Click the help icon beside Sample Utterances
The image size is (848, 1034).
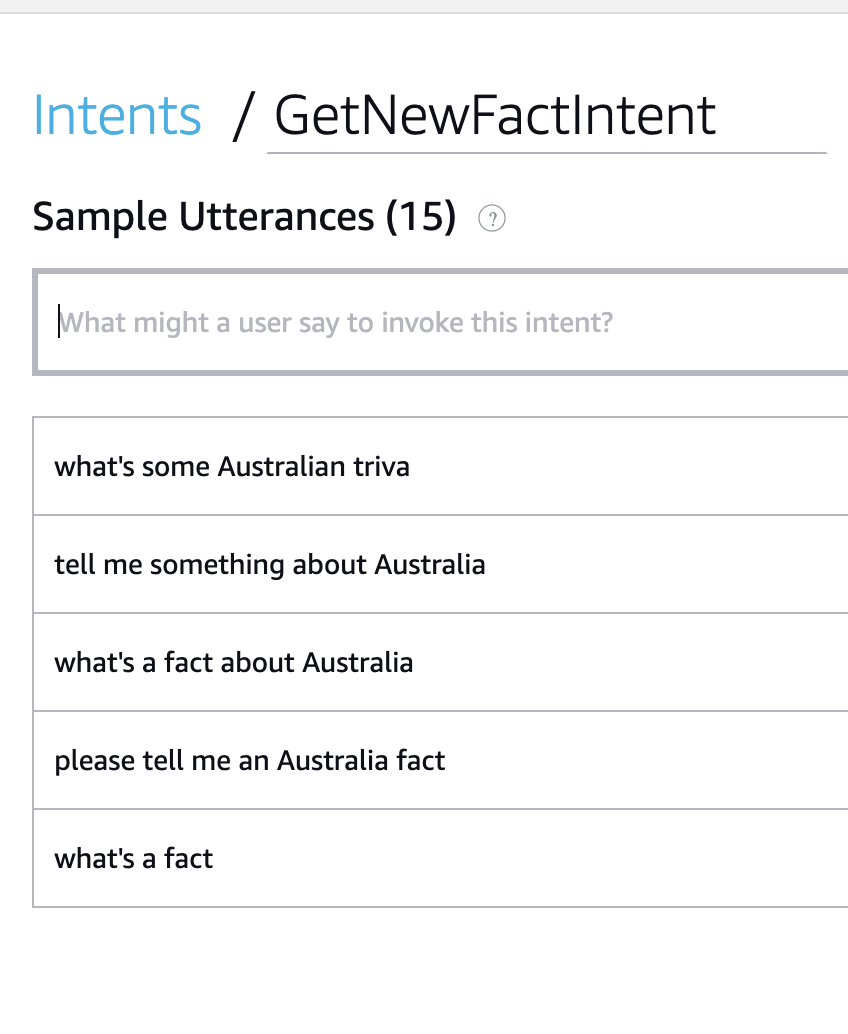pyautogui.click(x=492, y=218)
